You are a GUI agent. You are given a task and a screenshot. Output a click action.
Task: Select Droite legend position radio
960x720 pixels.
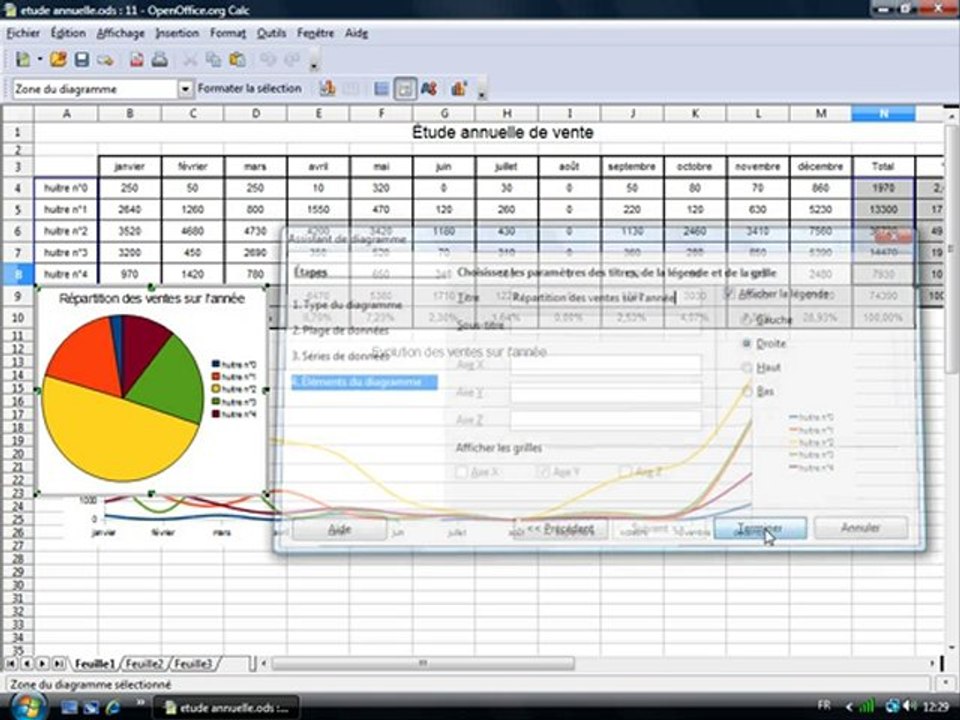746,343
